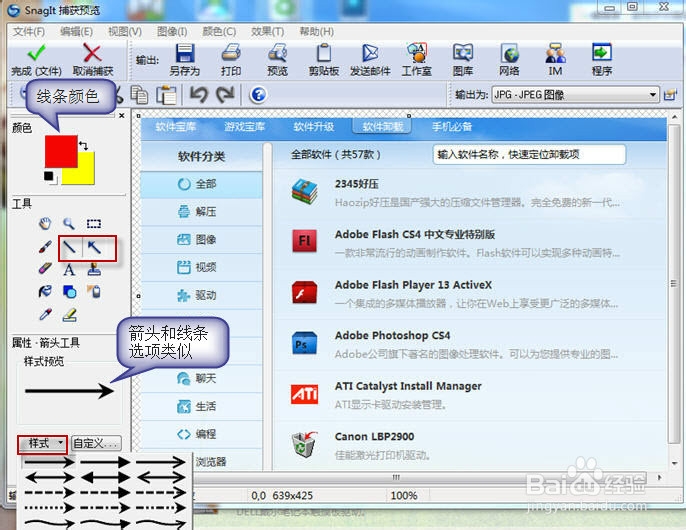Select the rectangular Selection tool
Viewport: 686px width, 530px height.
tap(94, 224)
